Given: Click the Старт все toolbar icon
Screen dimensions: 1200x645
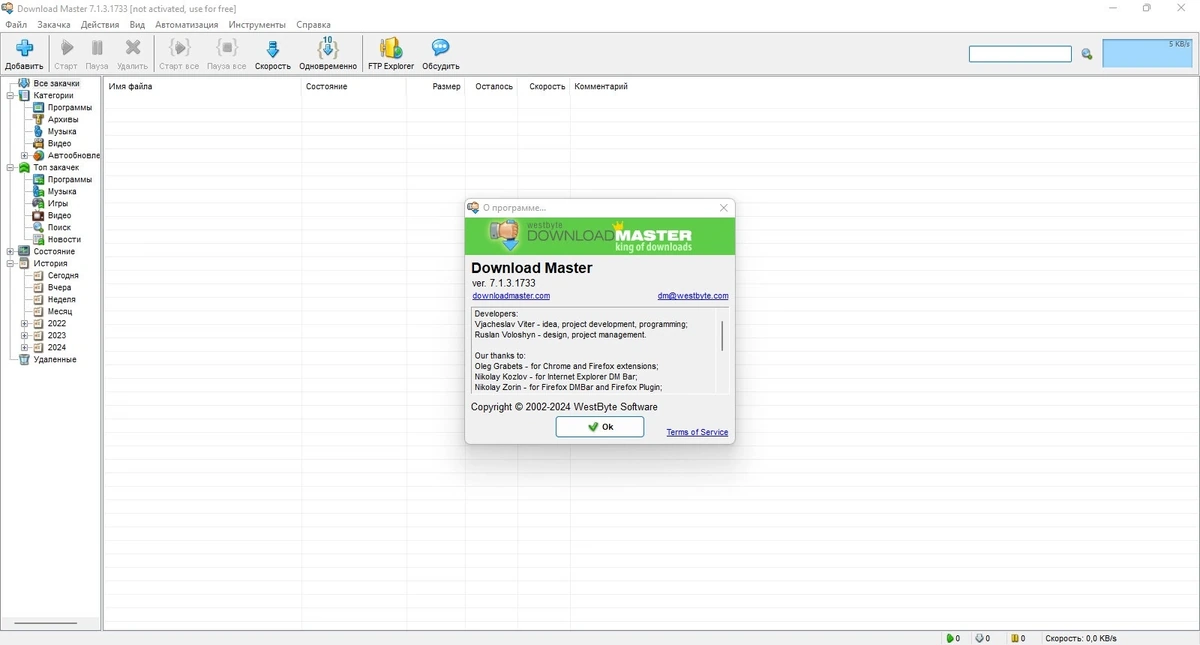Looking at the screenshot, I should point(179,48).
